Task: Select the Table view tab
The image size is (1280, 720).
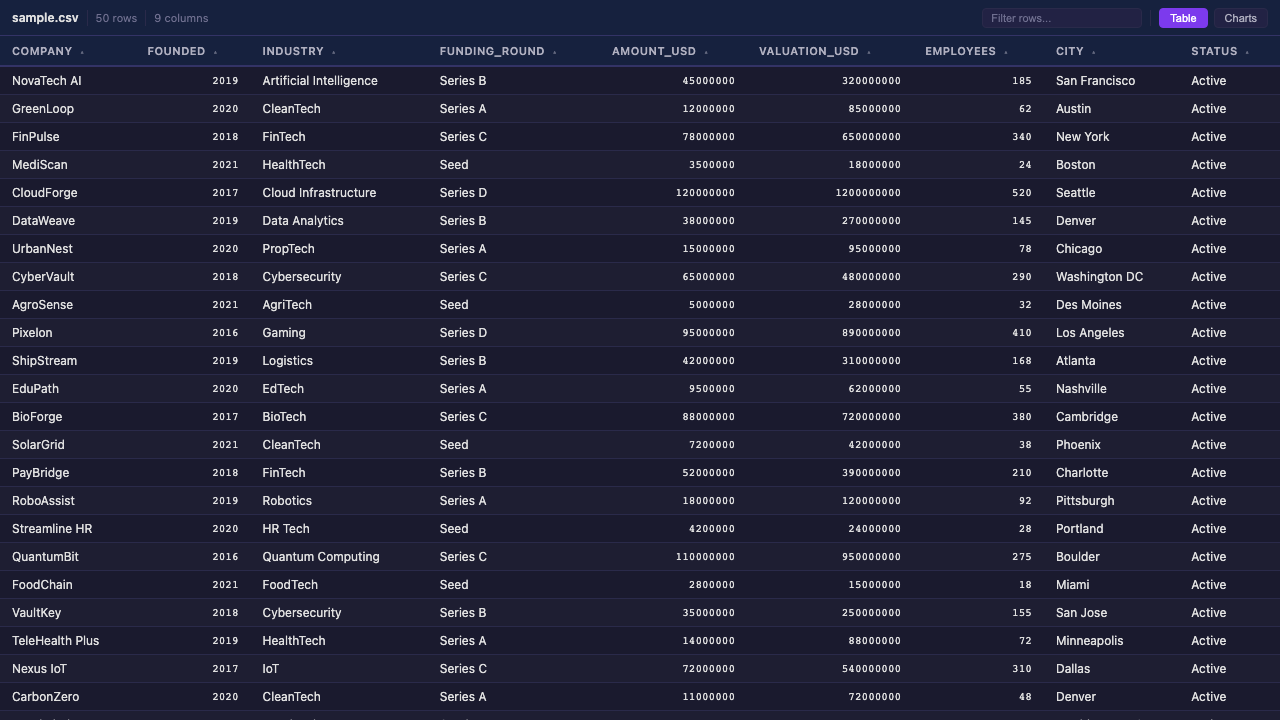Action: tap(1183, 18)
